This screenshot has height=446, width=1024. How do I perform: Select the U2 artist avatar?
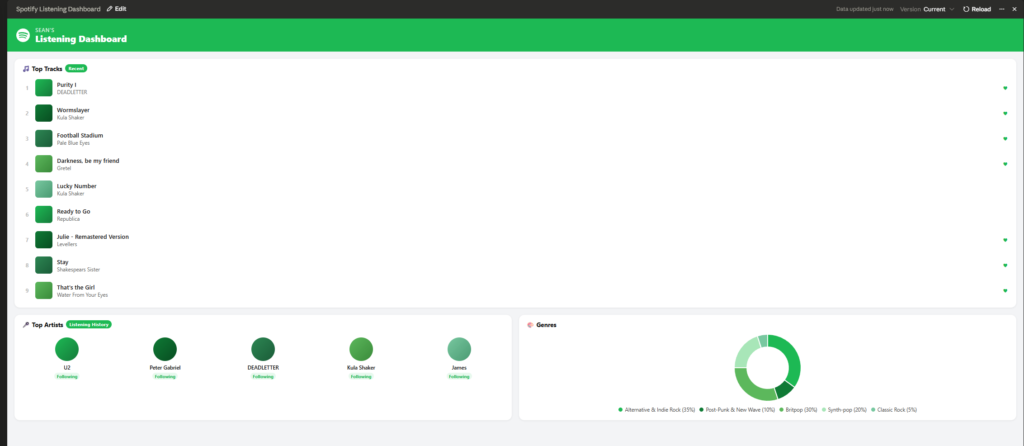pyautogui.click(x=67, y=349)
